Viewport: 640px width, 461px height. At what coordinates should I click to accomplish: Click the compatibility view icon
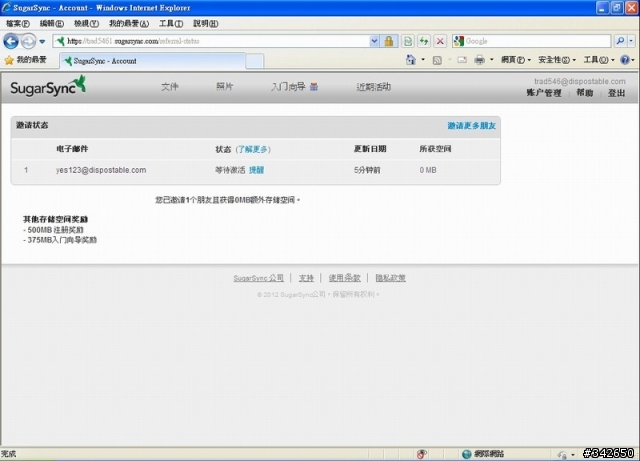click(407, 41)
